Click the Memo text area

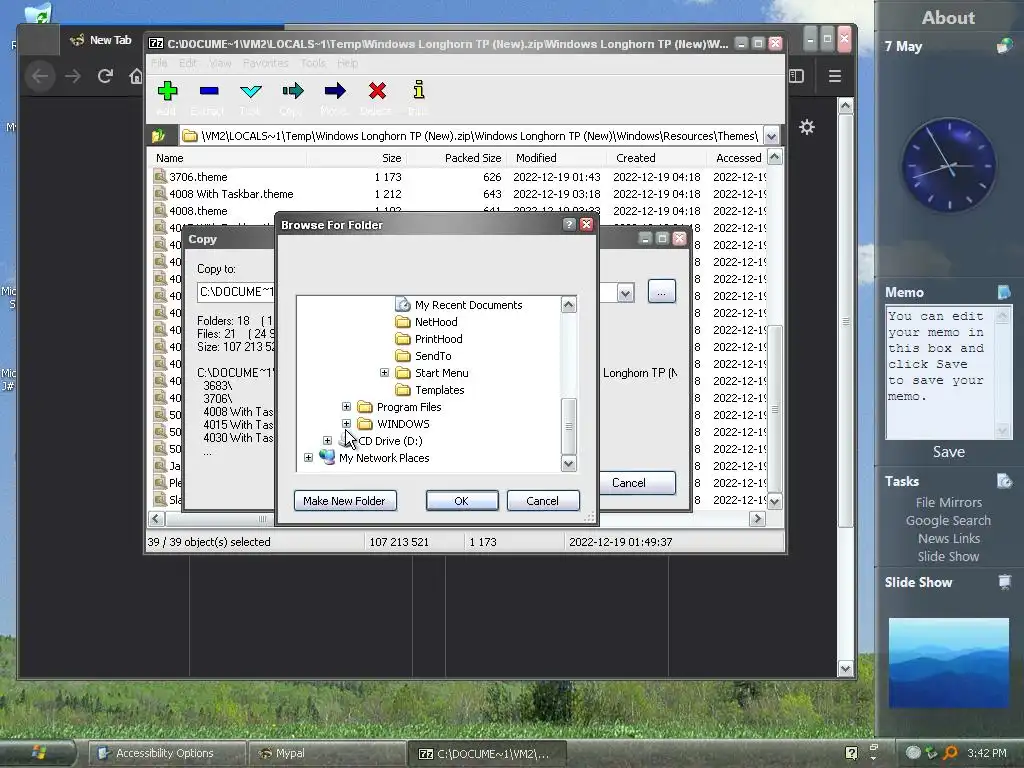tap(940, 373)
